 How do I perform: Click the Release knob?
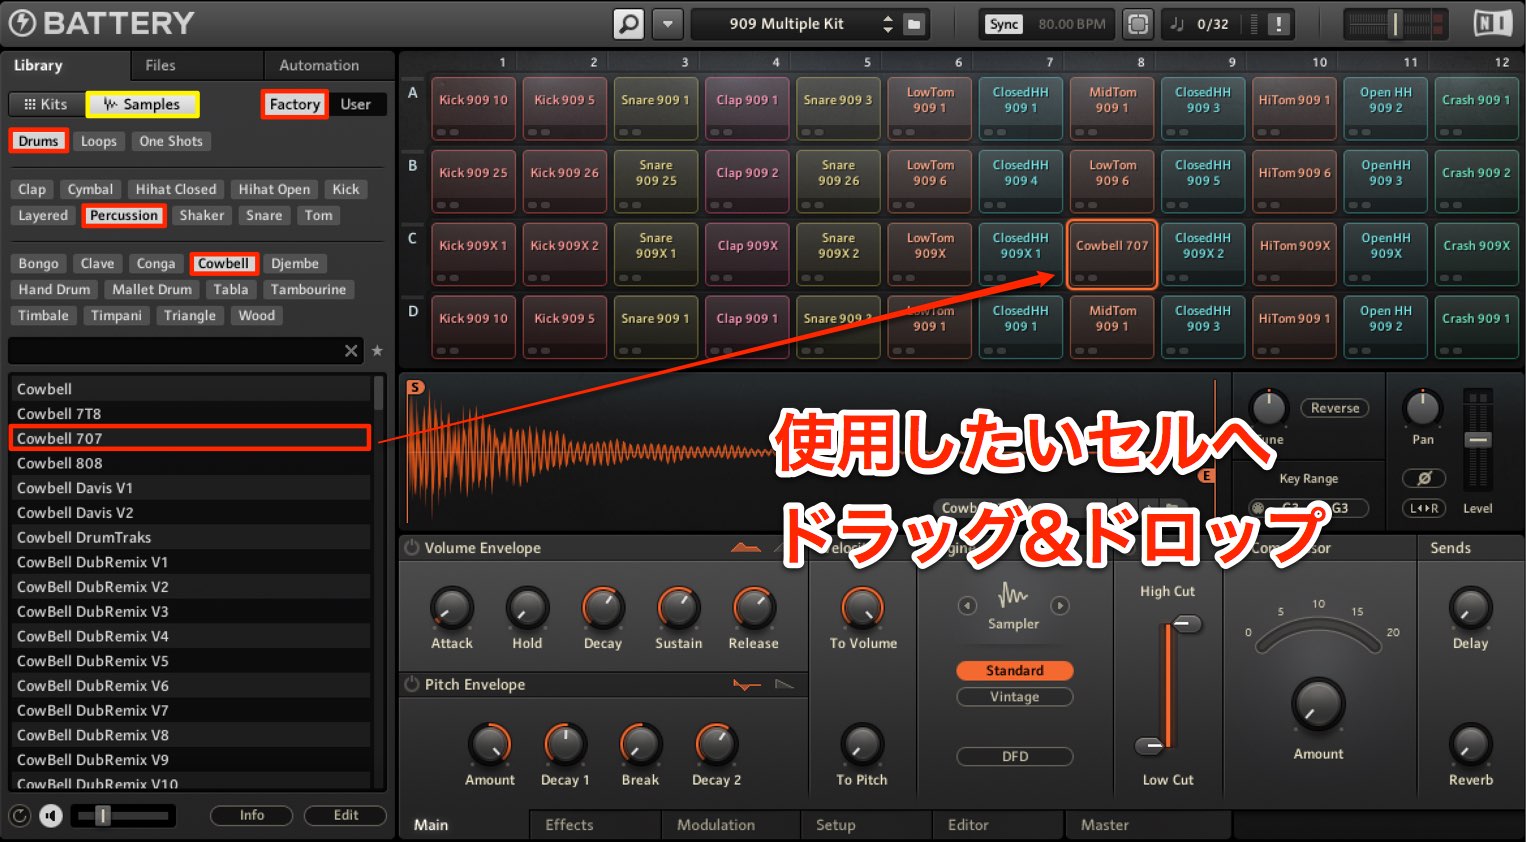point(754,608)
